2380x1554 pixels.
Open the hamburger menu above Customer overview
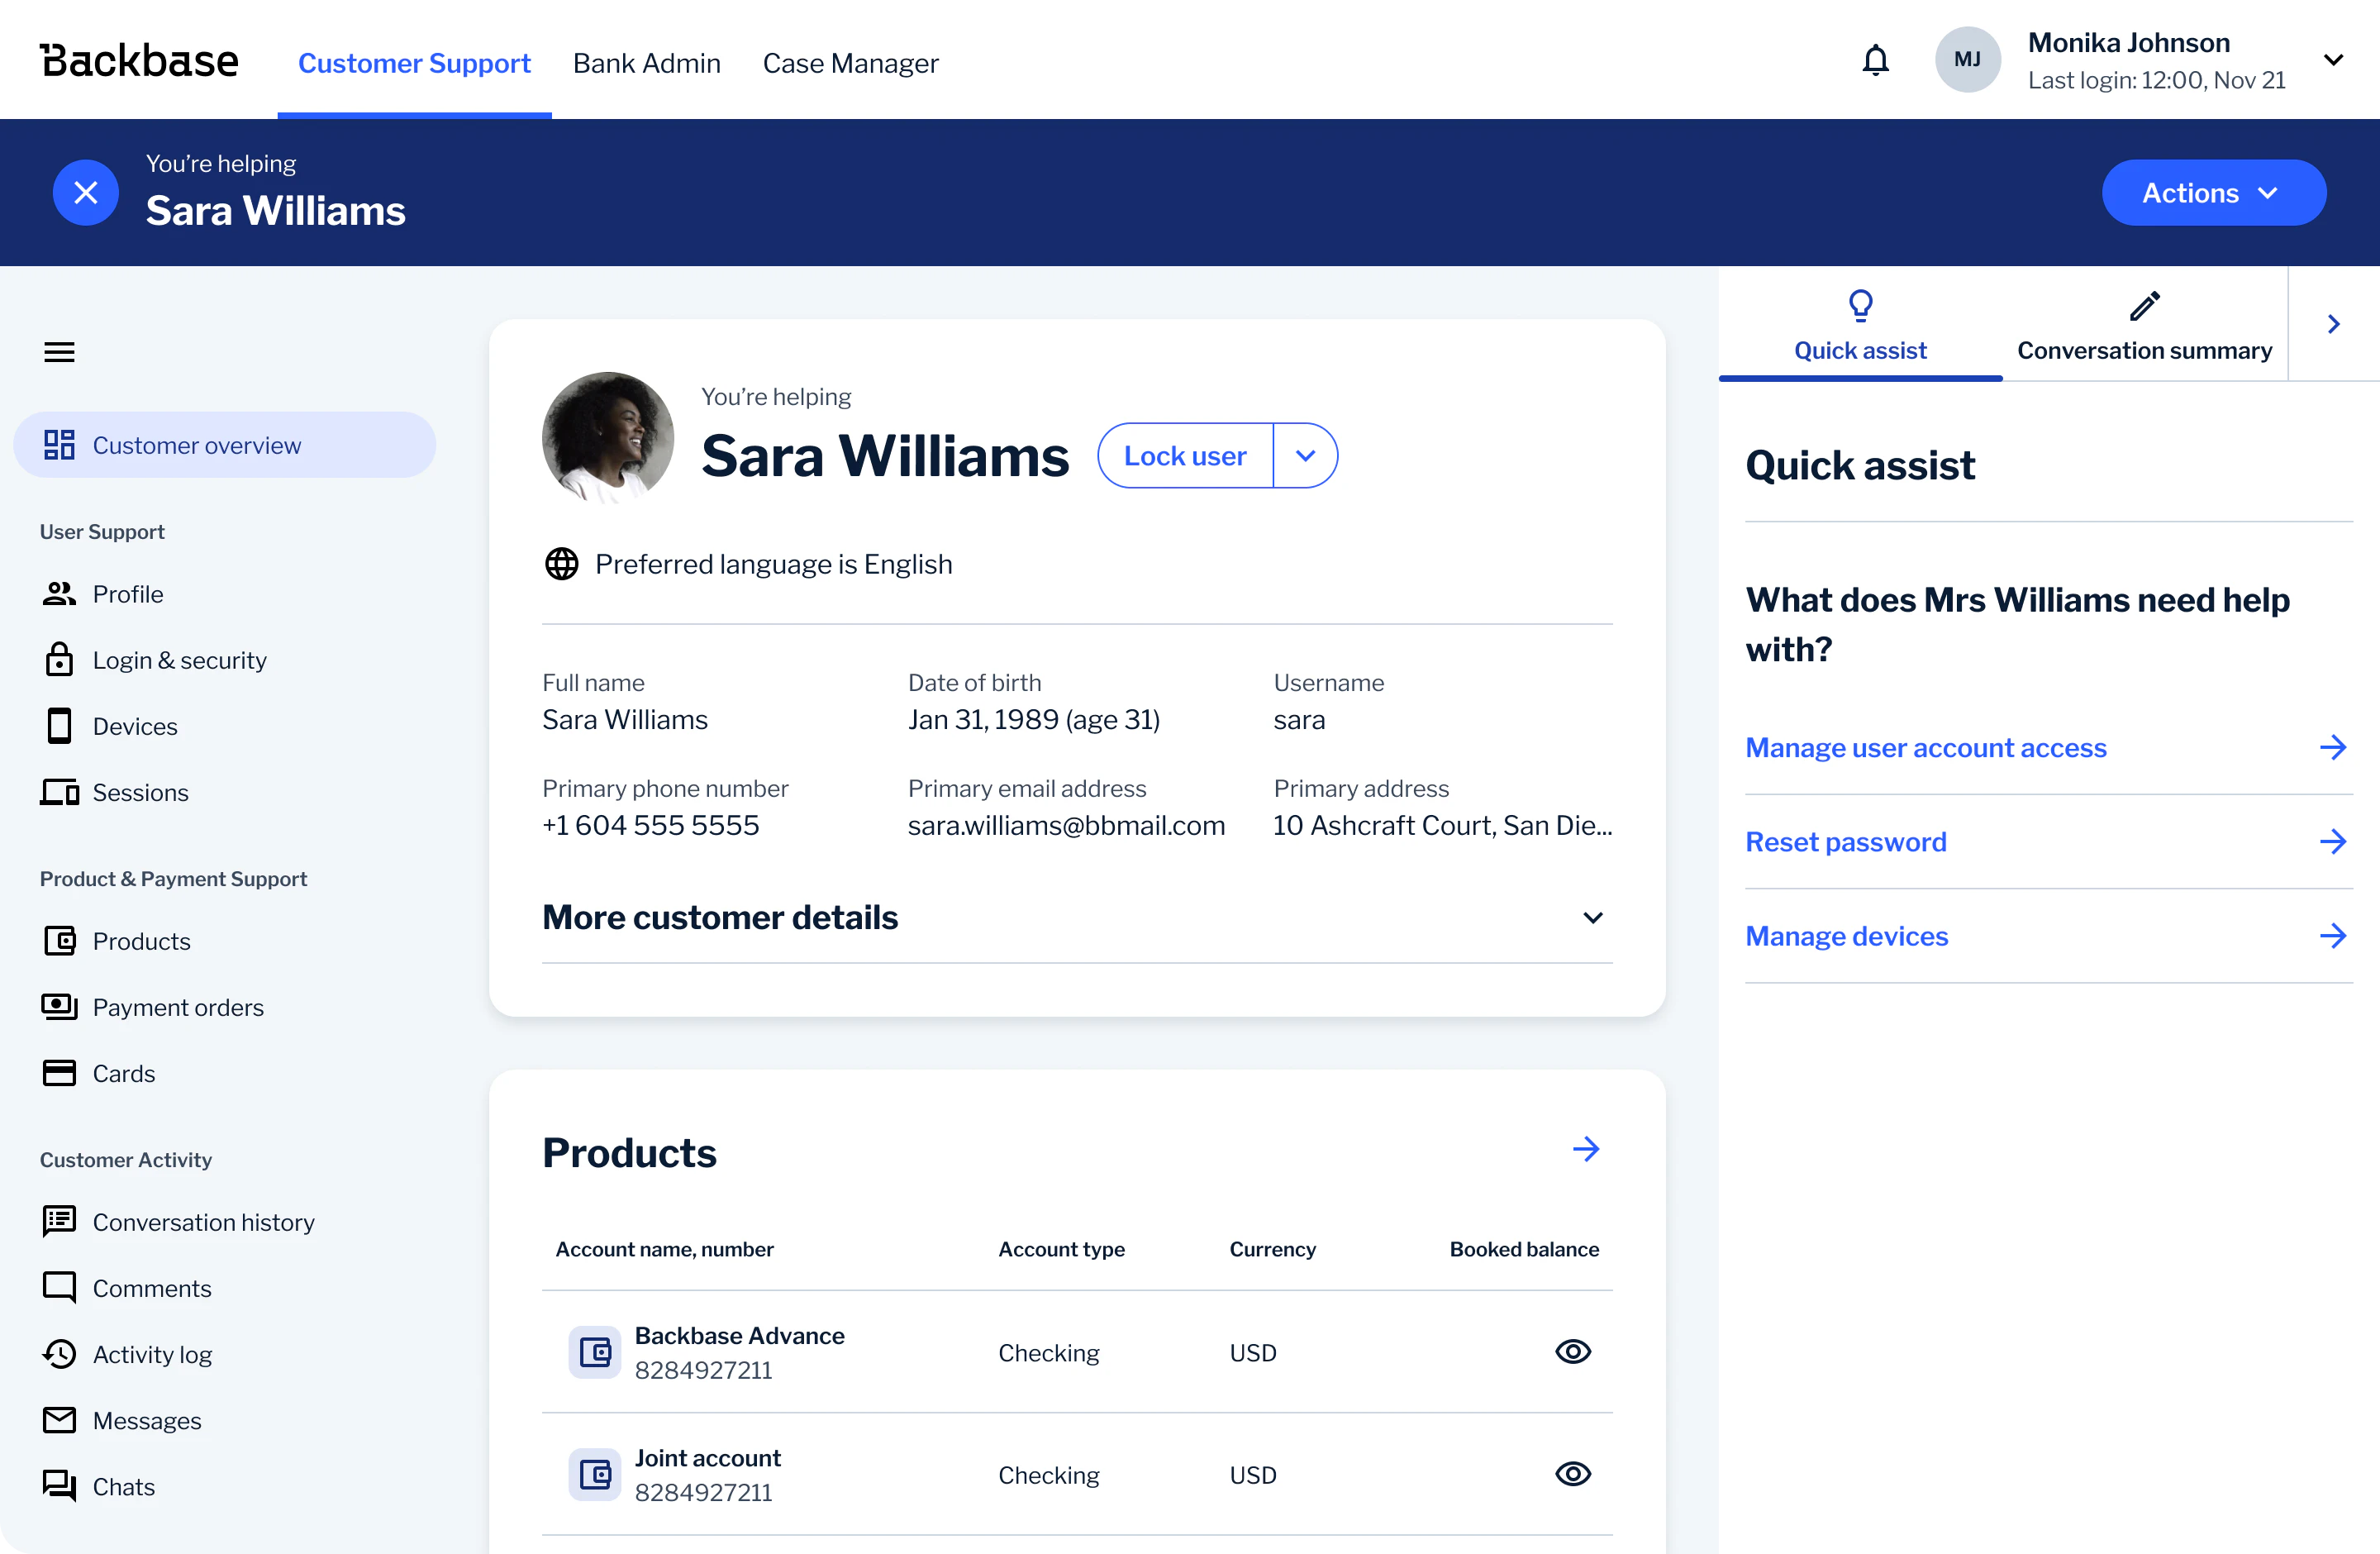(58, 351)
